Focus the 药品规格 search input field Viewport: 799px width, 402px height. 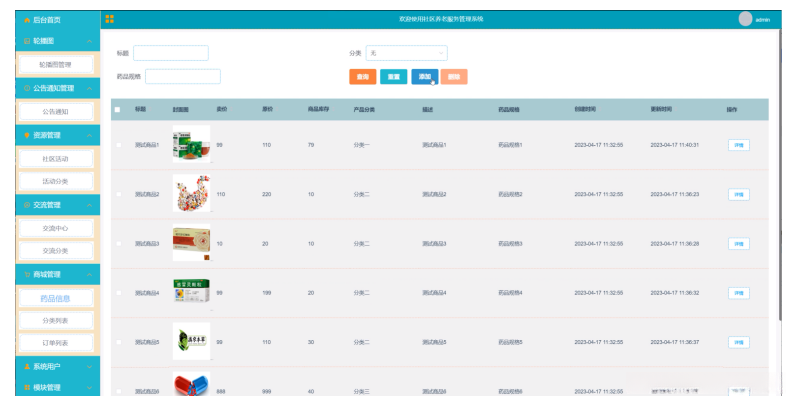pos(183,76)
